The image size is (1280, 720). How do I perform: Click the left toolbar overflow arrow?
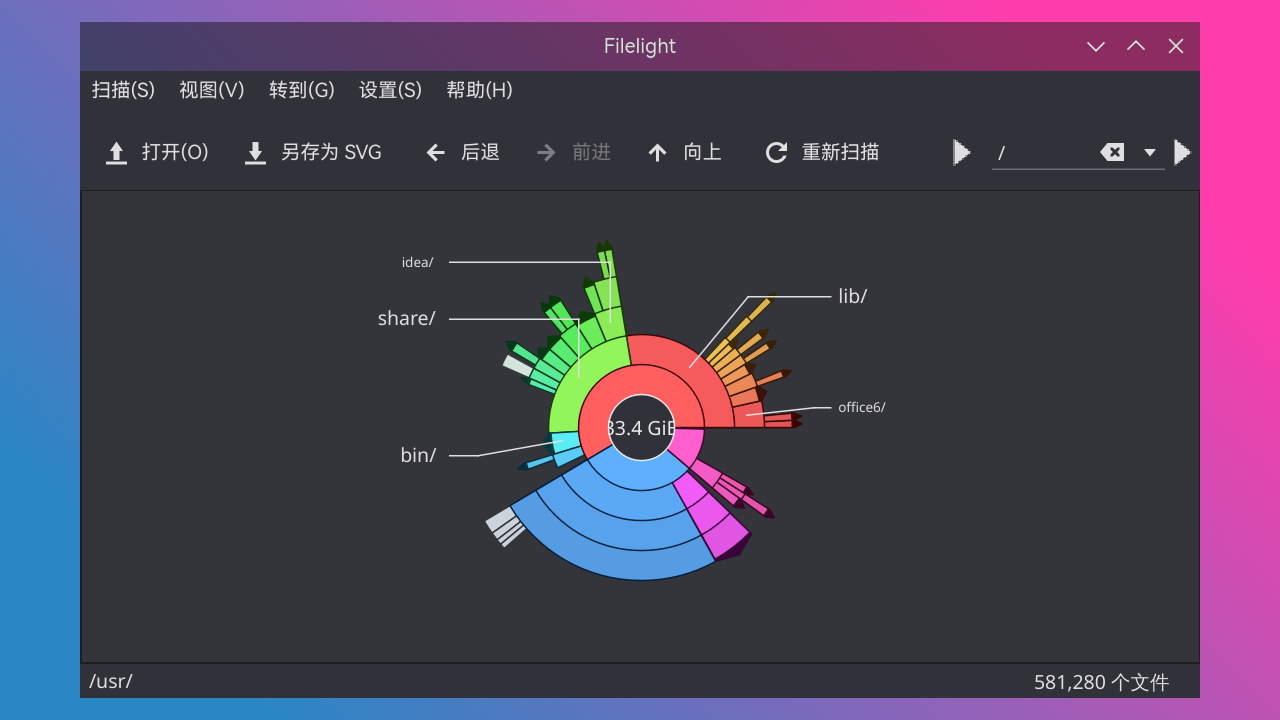(961, 152)
